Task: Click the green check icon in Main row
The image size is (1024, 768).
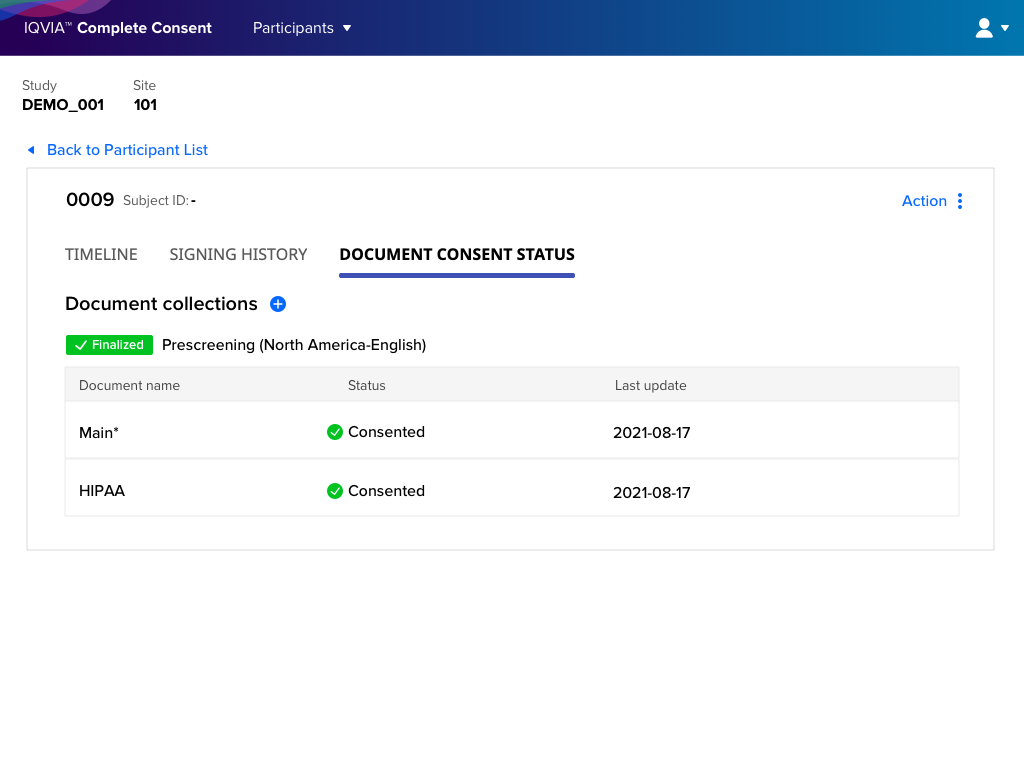Action: coord(334,432)
